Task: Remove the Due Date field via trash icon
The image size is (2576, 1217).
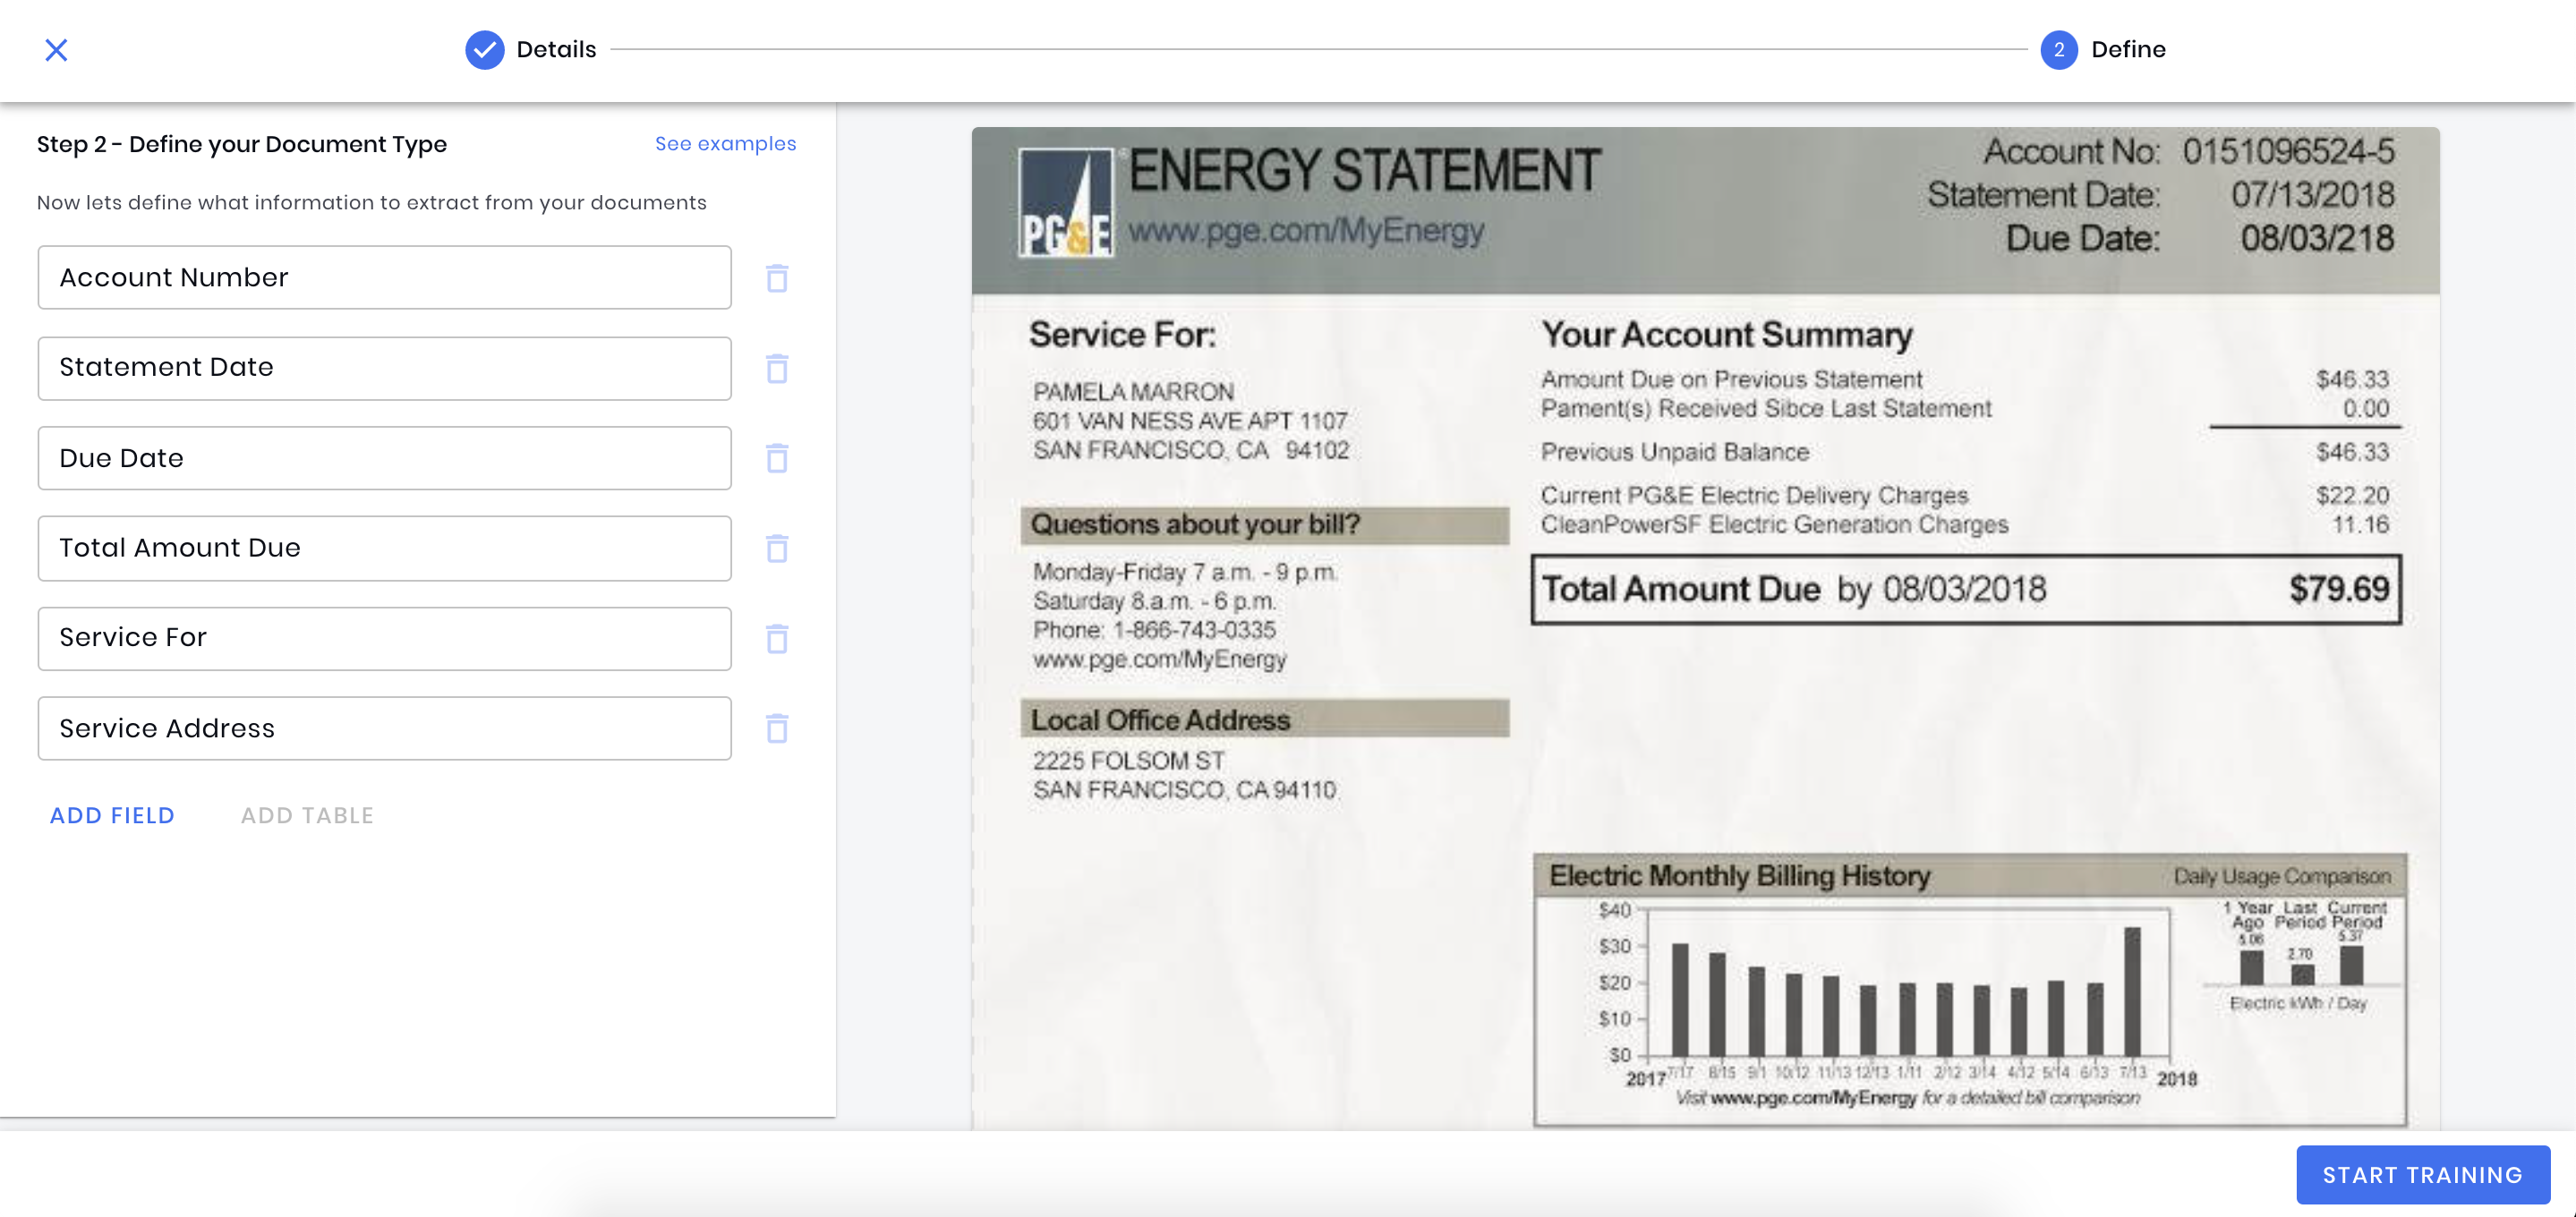Action: coord(777,458)
